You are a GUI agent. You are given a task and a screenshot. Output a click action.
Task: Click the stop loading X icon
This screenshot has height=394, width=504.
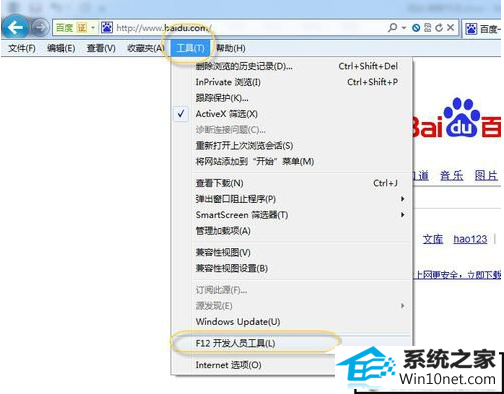point(450,28)
